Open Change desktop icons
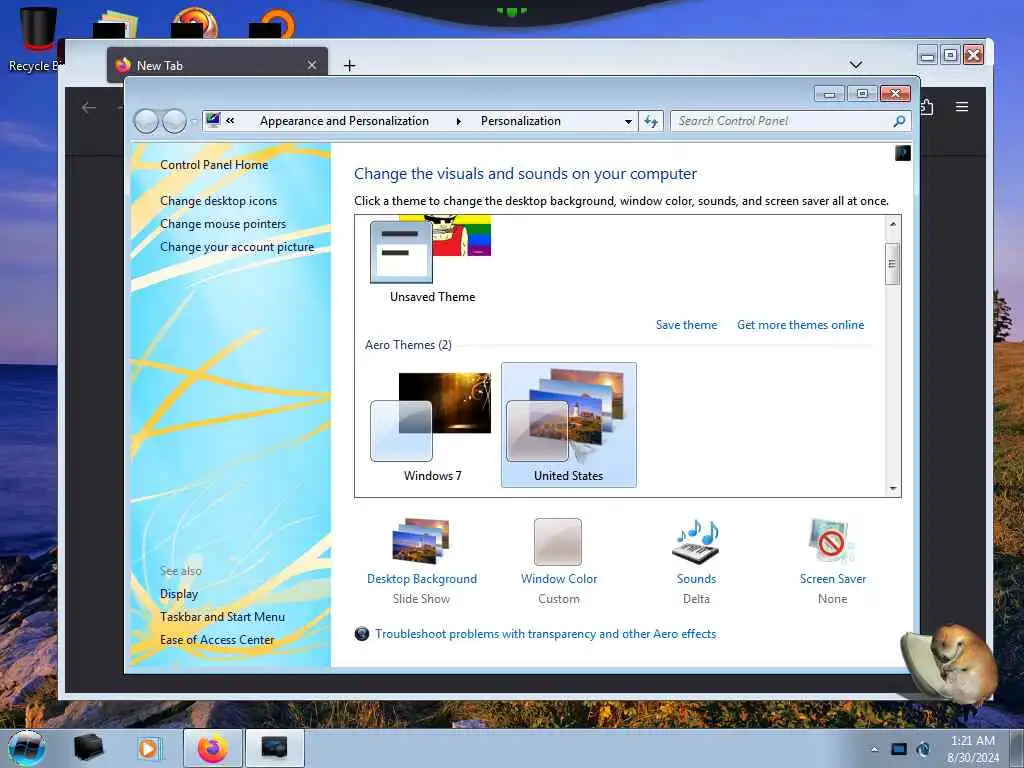Screen dimensions: 1024x768 [x=218, y=200]
